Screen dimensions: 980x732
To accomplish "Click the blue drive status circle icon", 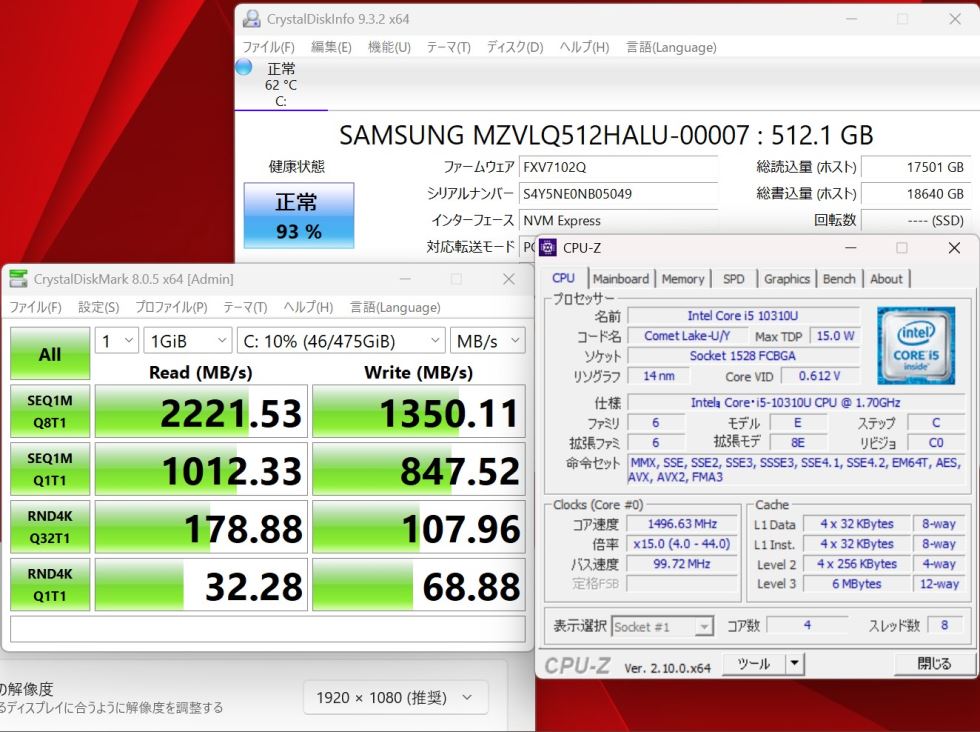I will tap(244, 67).
